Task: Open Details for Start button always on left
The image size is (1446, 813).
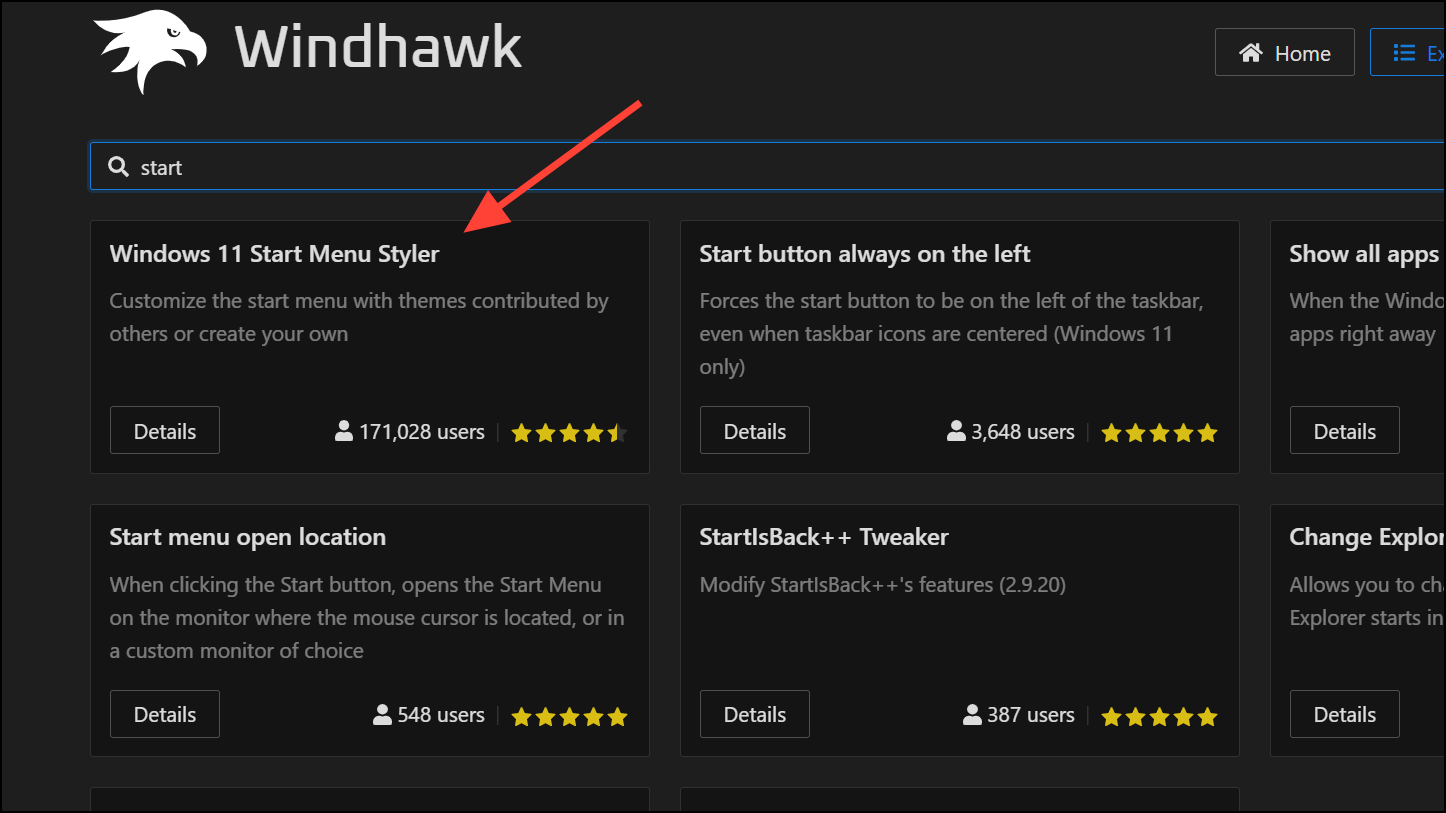Action: click(755, 431)
